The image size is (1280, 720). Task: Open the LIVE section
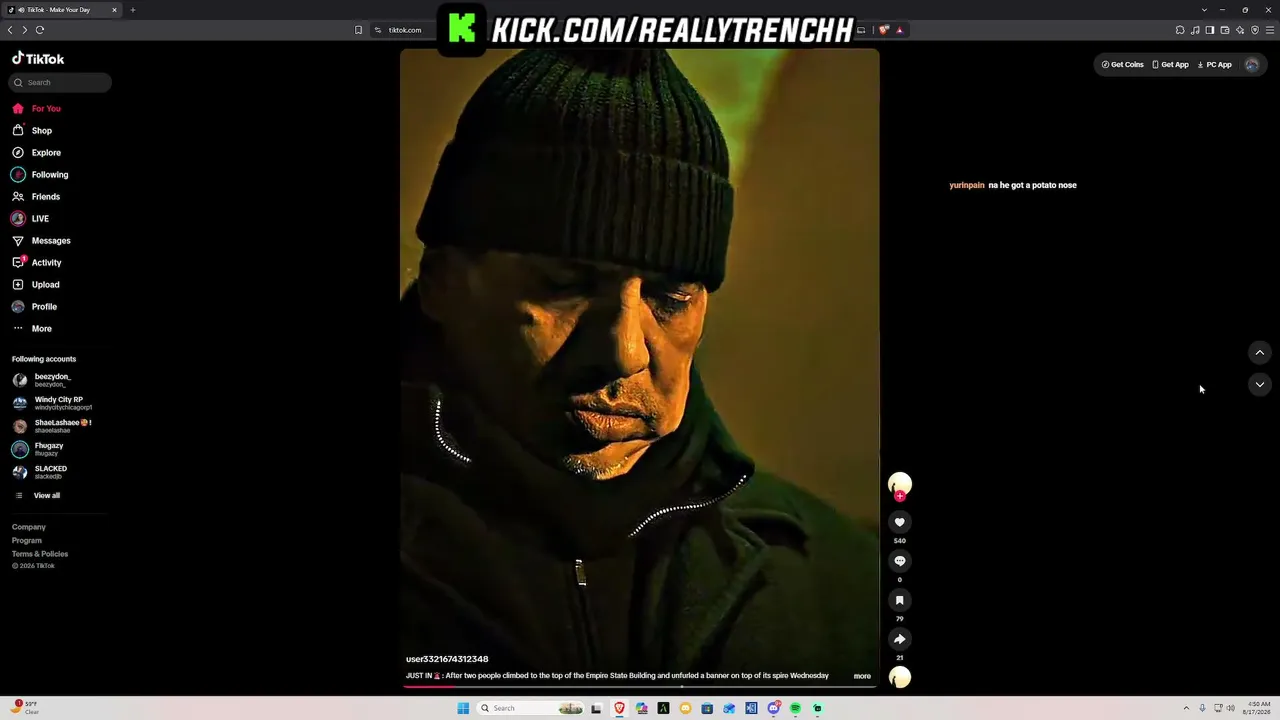click(31, 218)
